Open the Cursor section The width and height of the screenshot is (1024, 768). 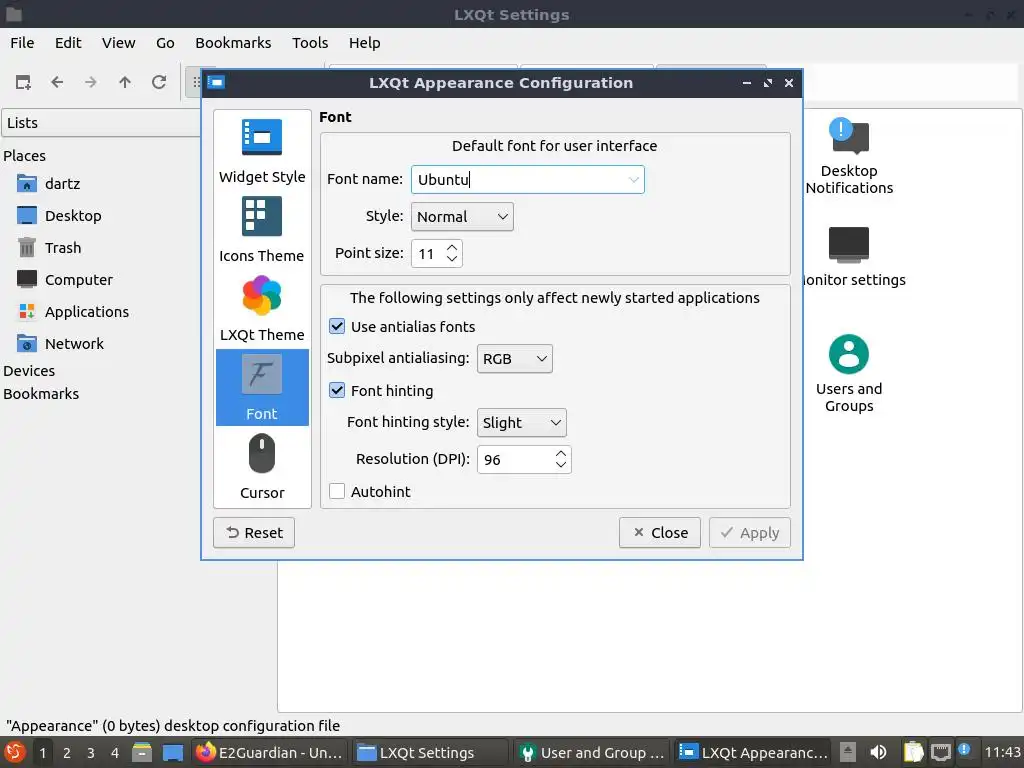[262, 468]
